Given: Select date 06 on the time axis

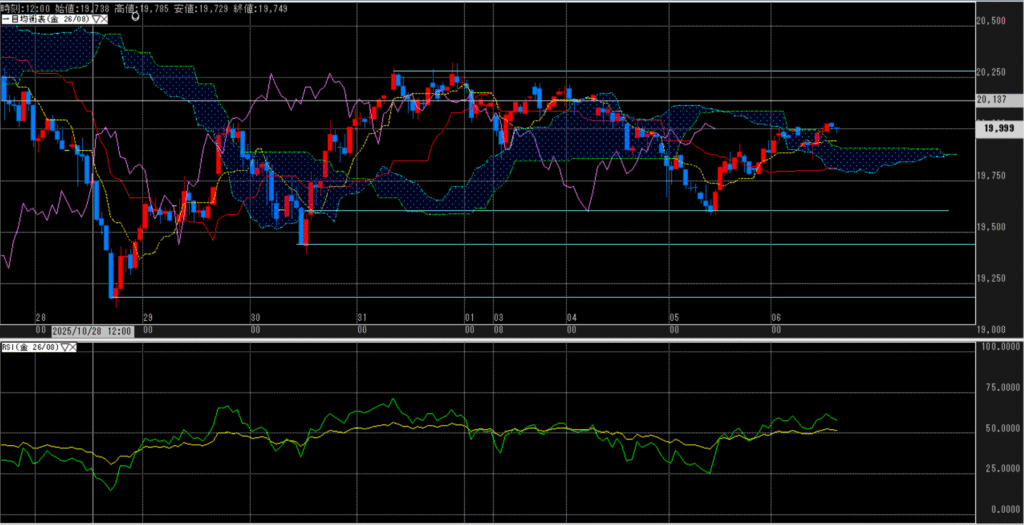Looking at the screenshot, I should 775,317.
